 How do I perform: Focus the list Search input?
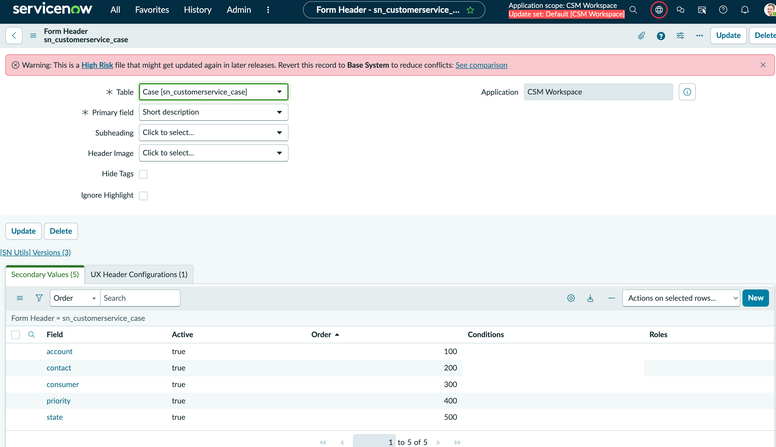(x=140, y=298)
